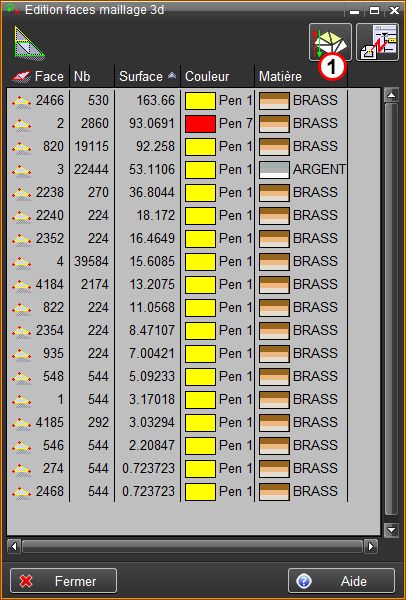
Task: Click the triangle mesh icon at top left
Action: 29,43
